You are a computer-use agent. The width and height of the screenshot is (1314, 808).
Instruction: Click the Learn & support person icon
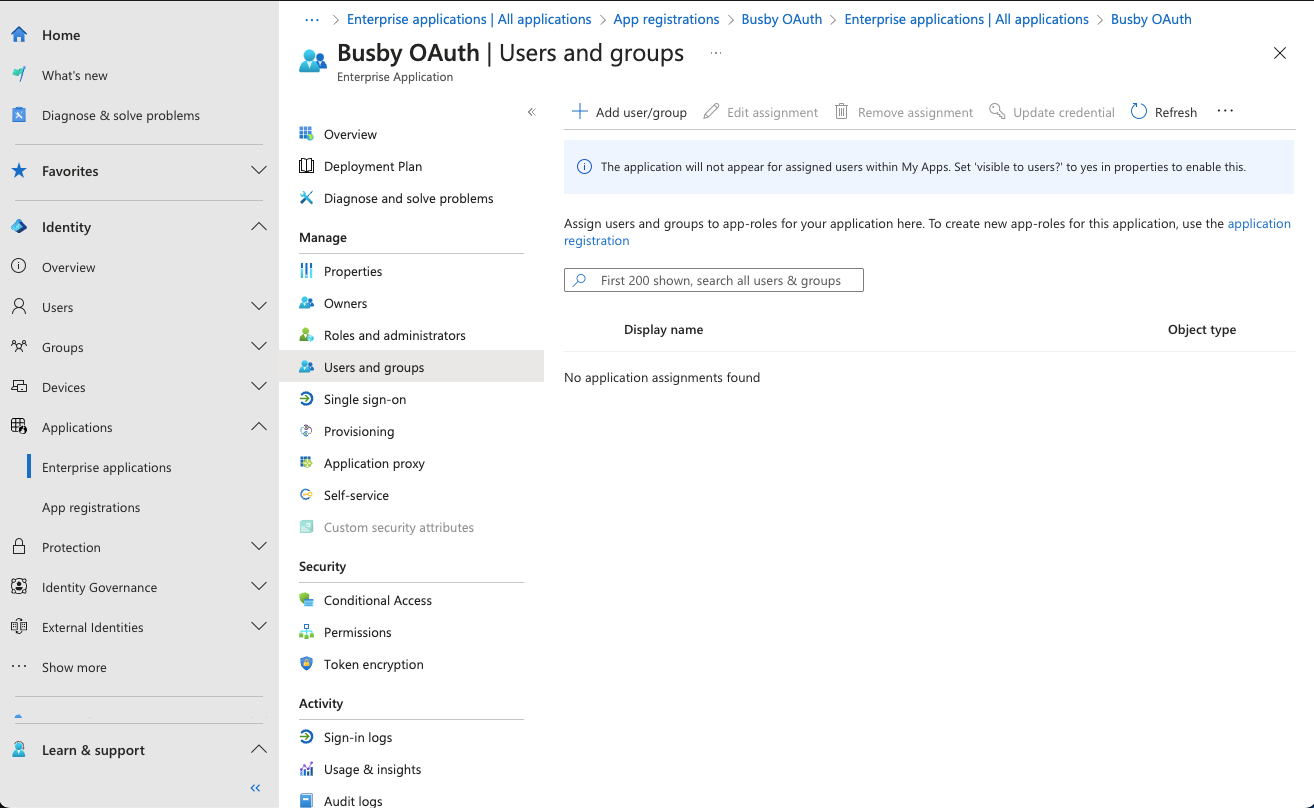(x=19, y=750)
